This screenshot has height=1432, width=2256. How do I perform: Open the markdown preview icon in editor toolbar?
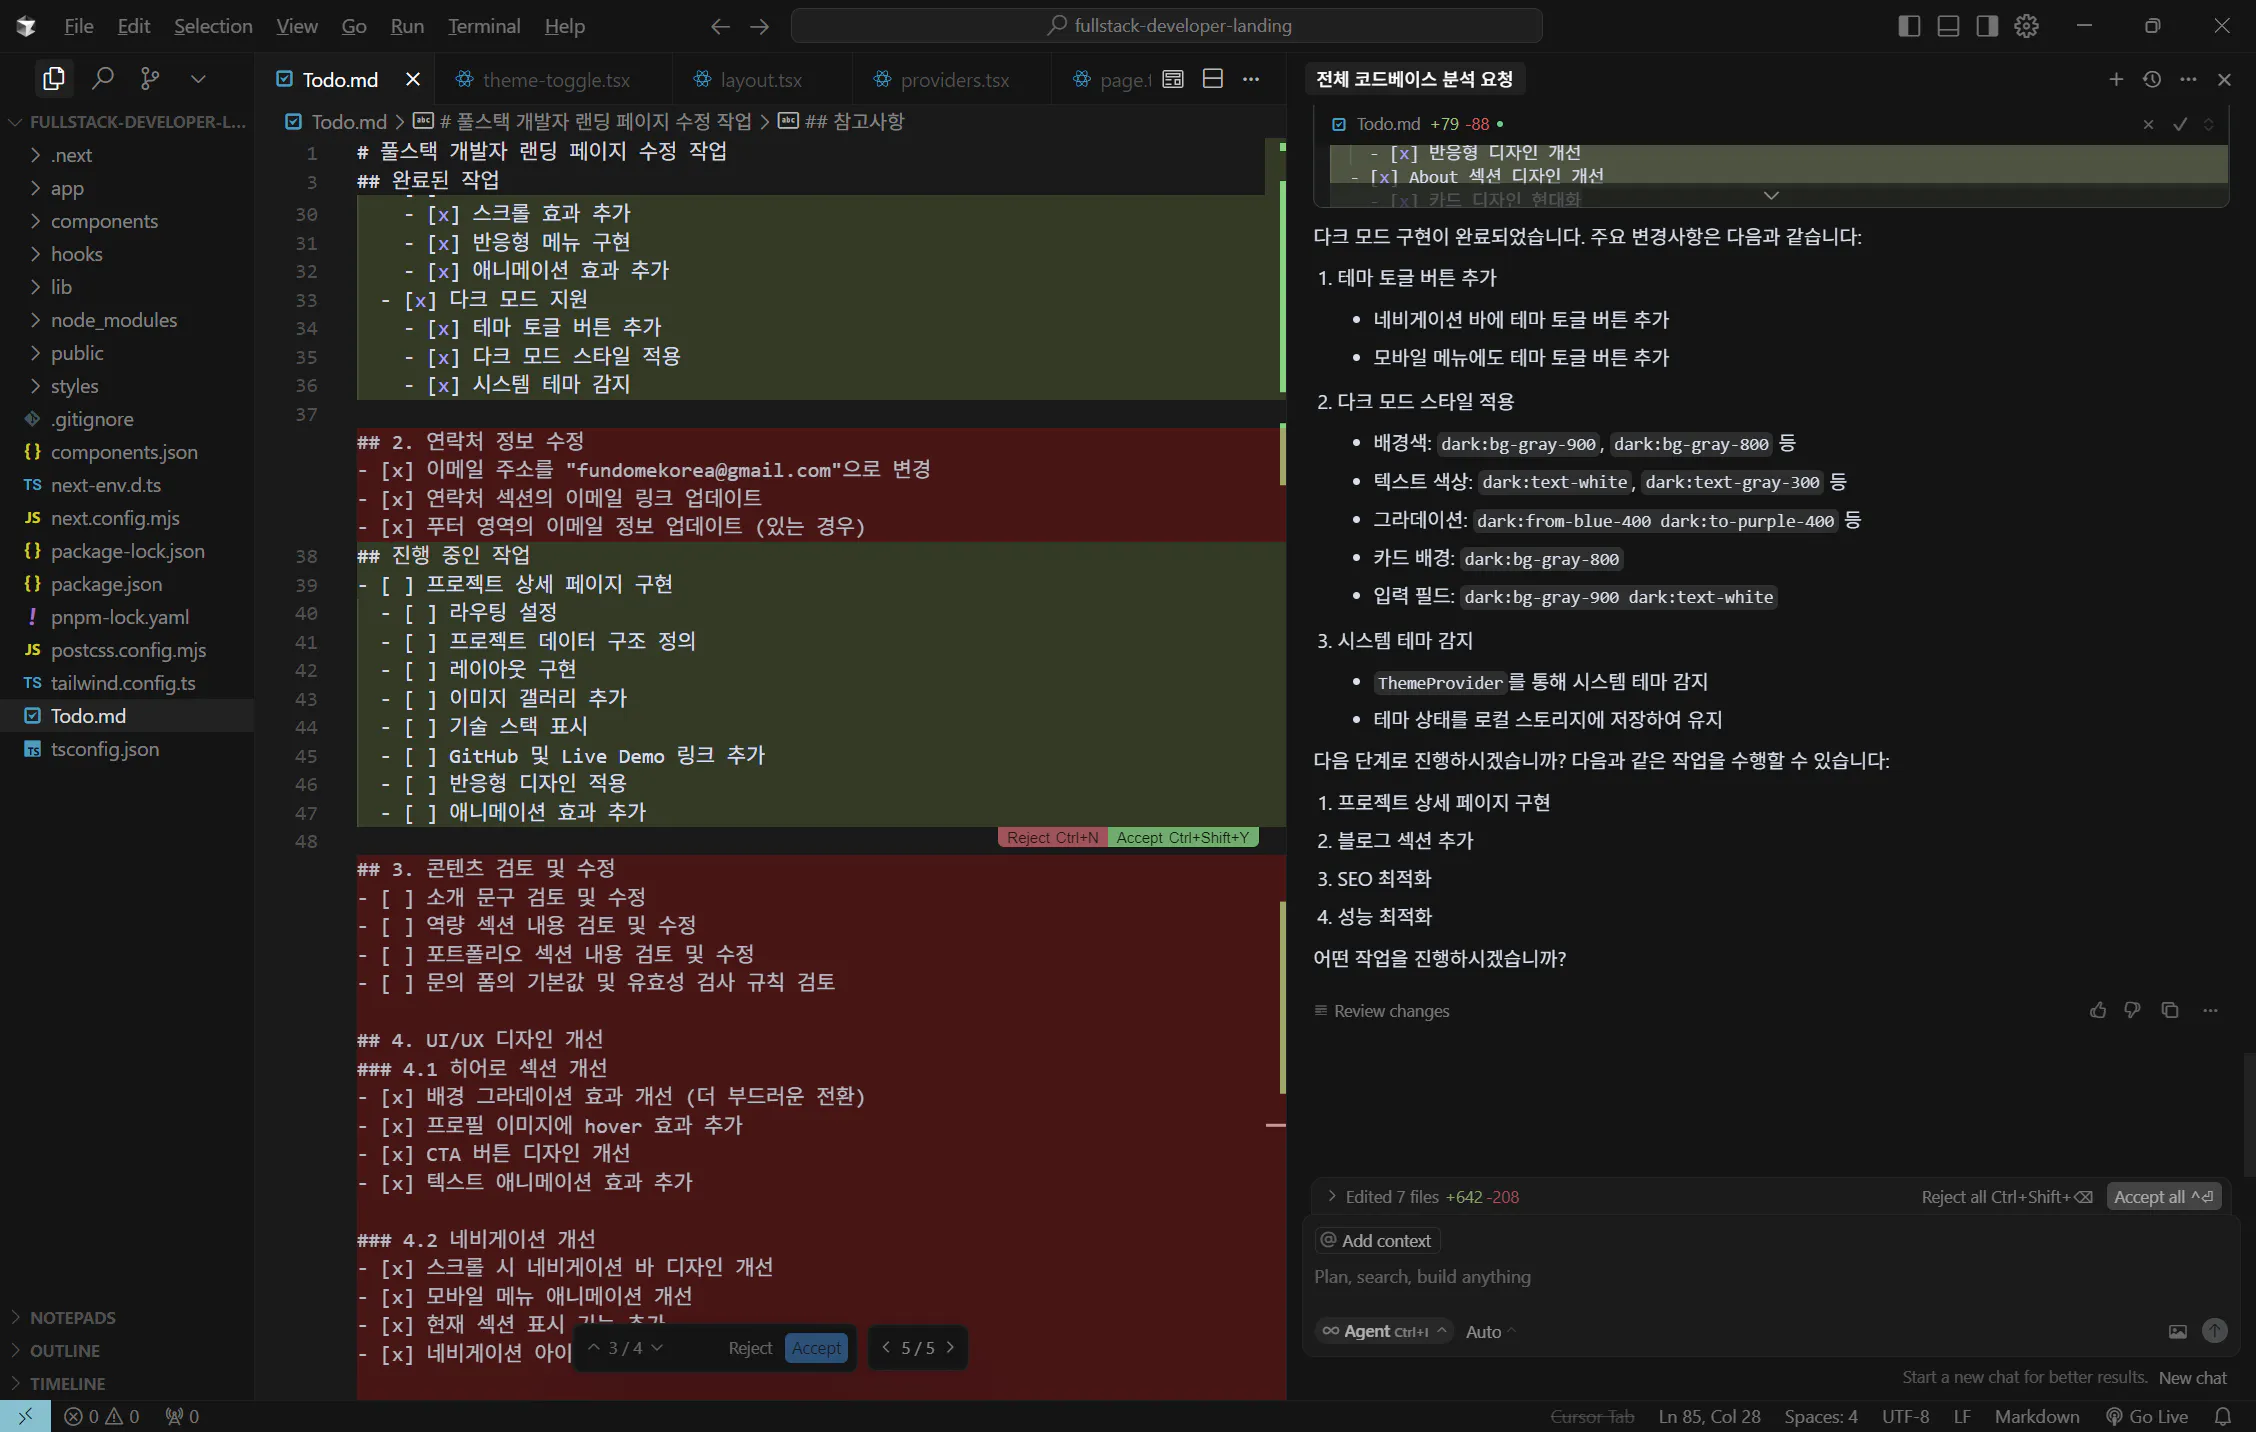tap(1173, 79)
